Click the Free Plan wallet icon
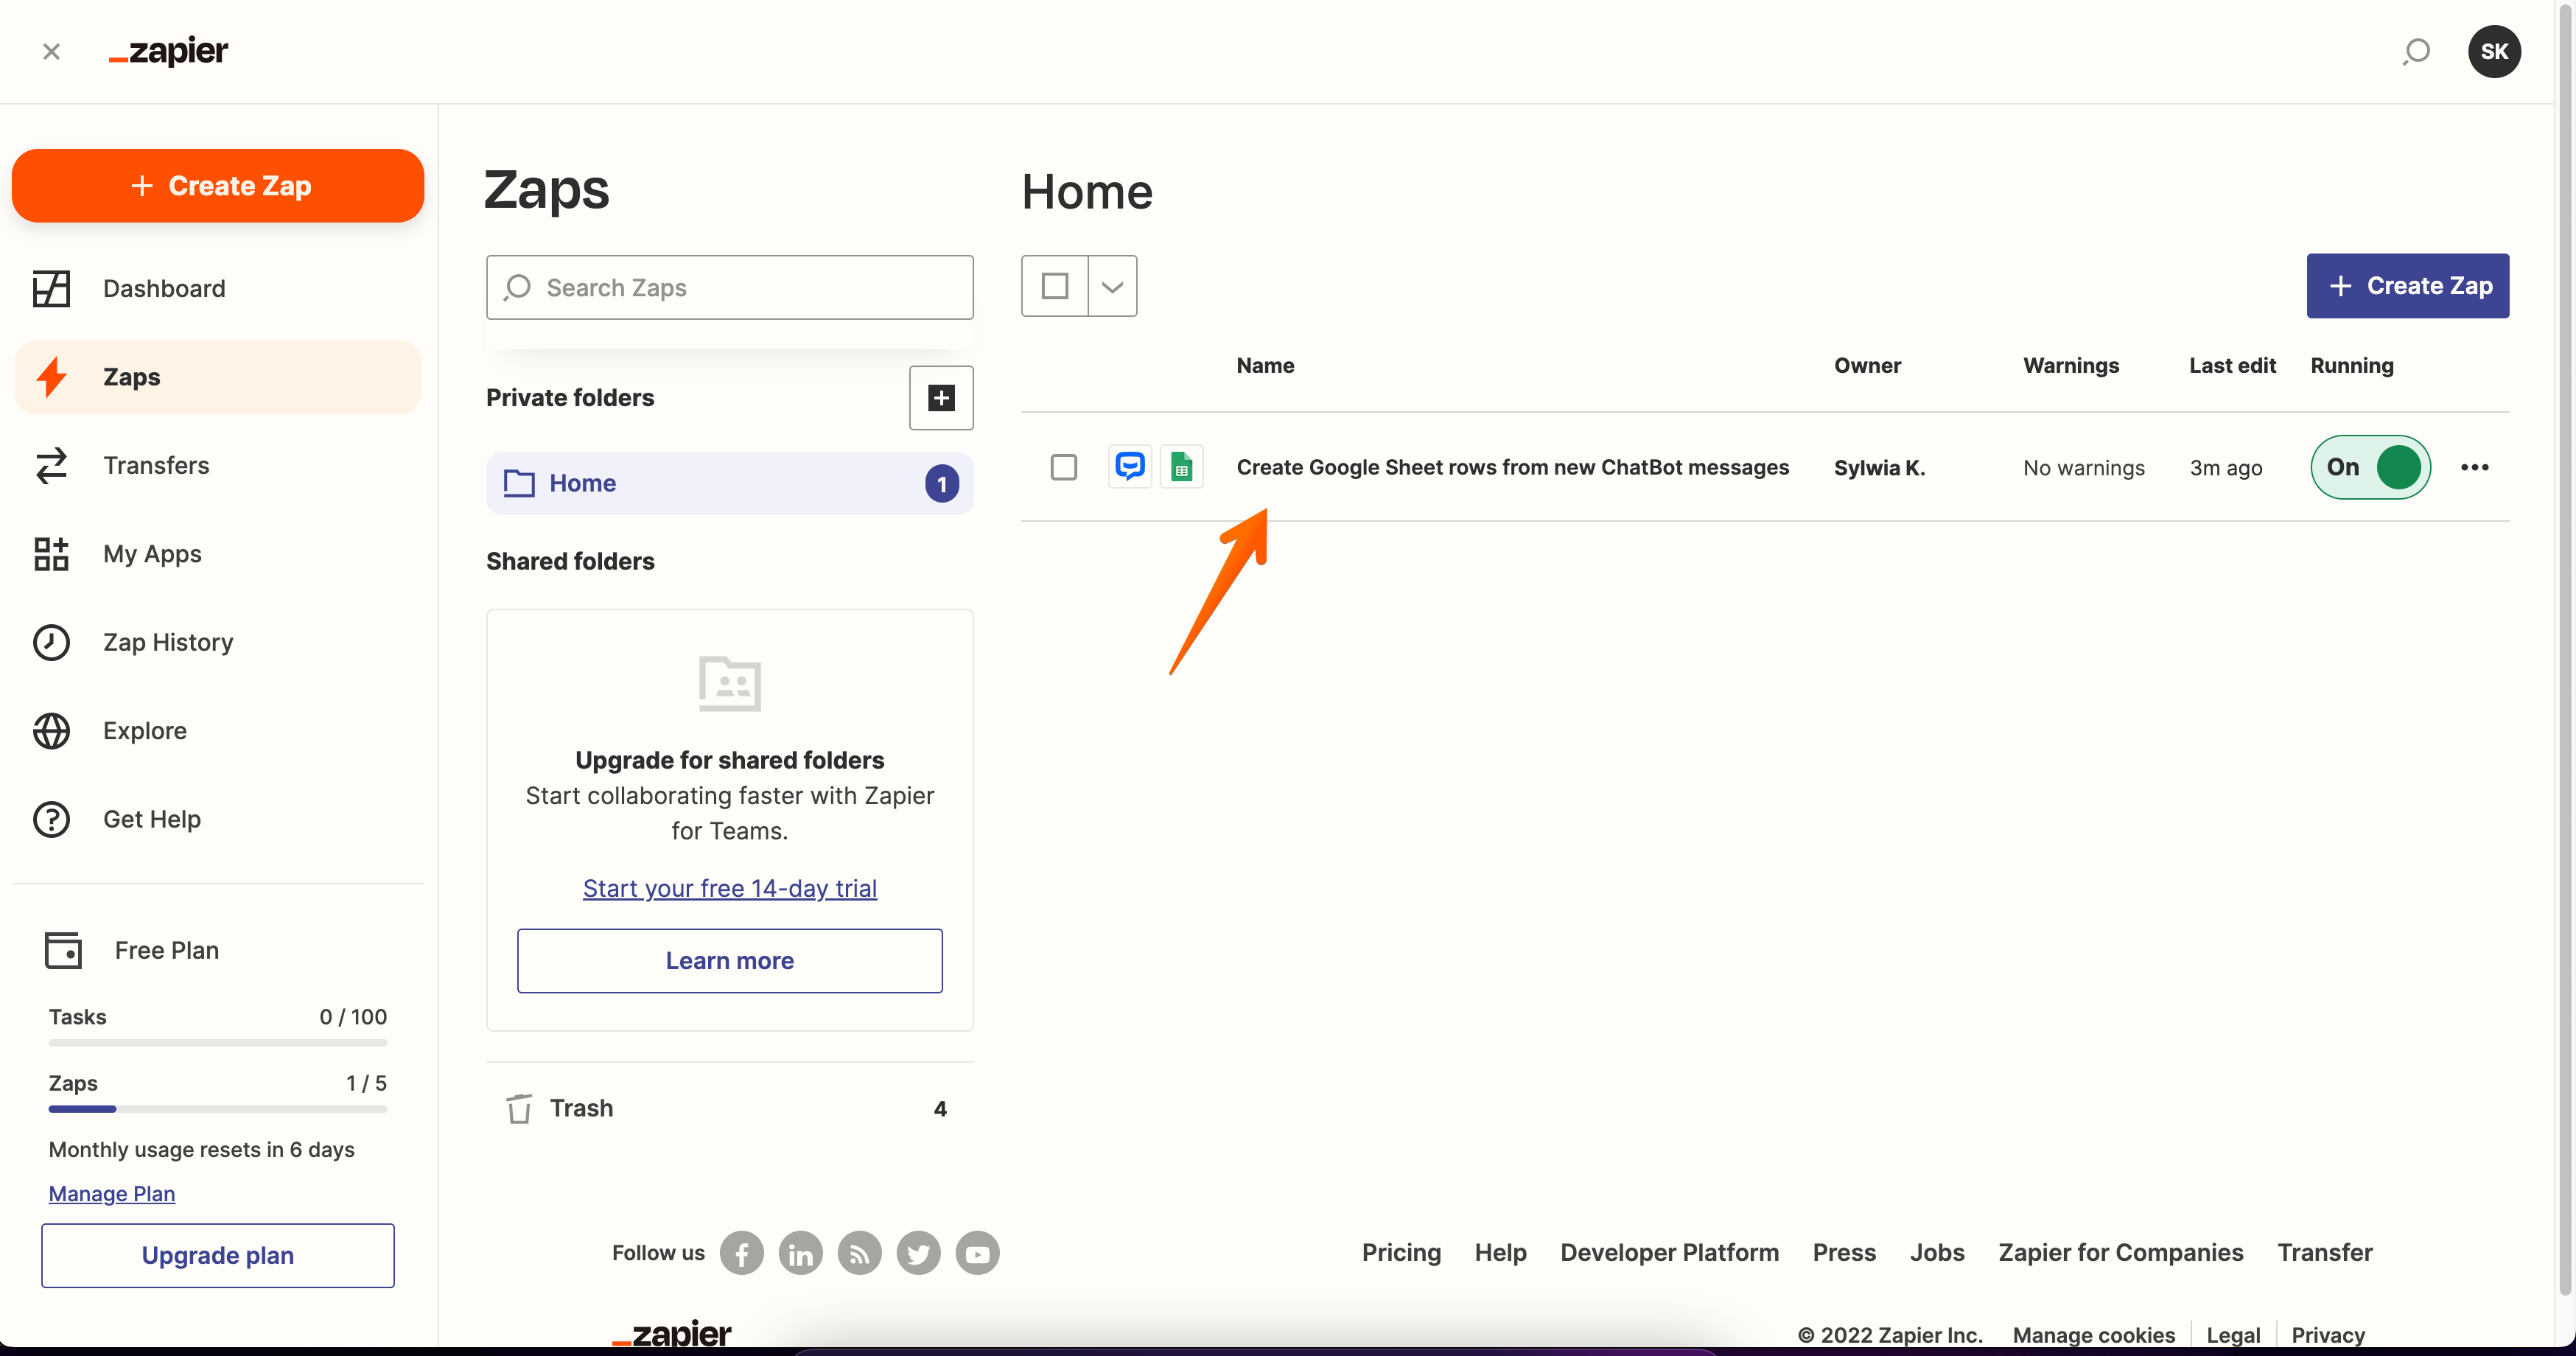The width and height of the screenshot is (2576, 1356). click(63, 950)
